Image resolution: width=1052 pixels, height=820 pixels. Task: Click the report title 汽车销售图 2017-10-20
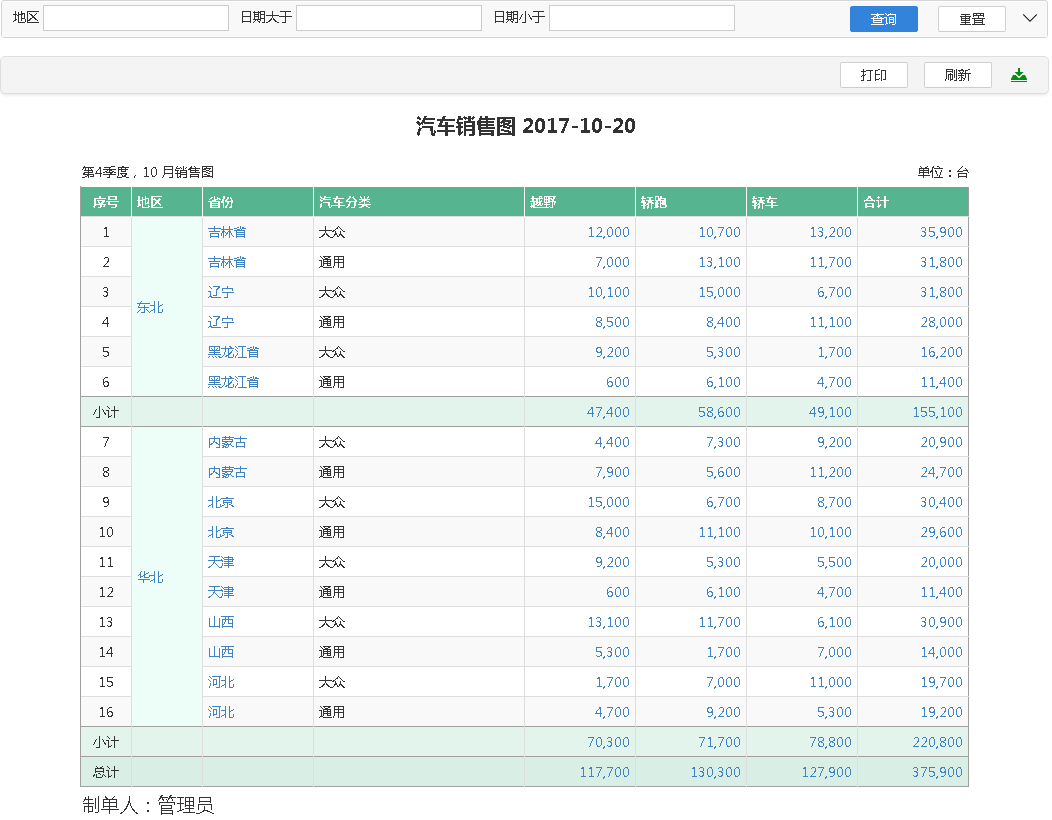point(525,126)
